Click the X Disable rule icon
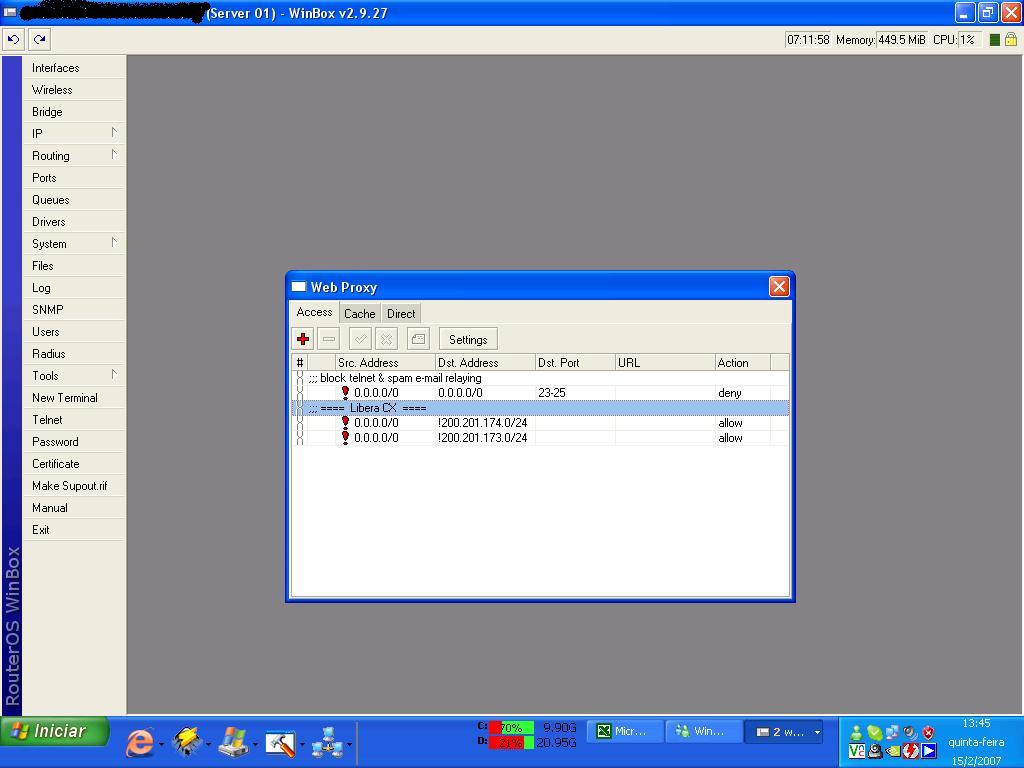1024x768 pixels. pyautogui.click(x=387, y=339)
